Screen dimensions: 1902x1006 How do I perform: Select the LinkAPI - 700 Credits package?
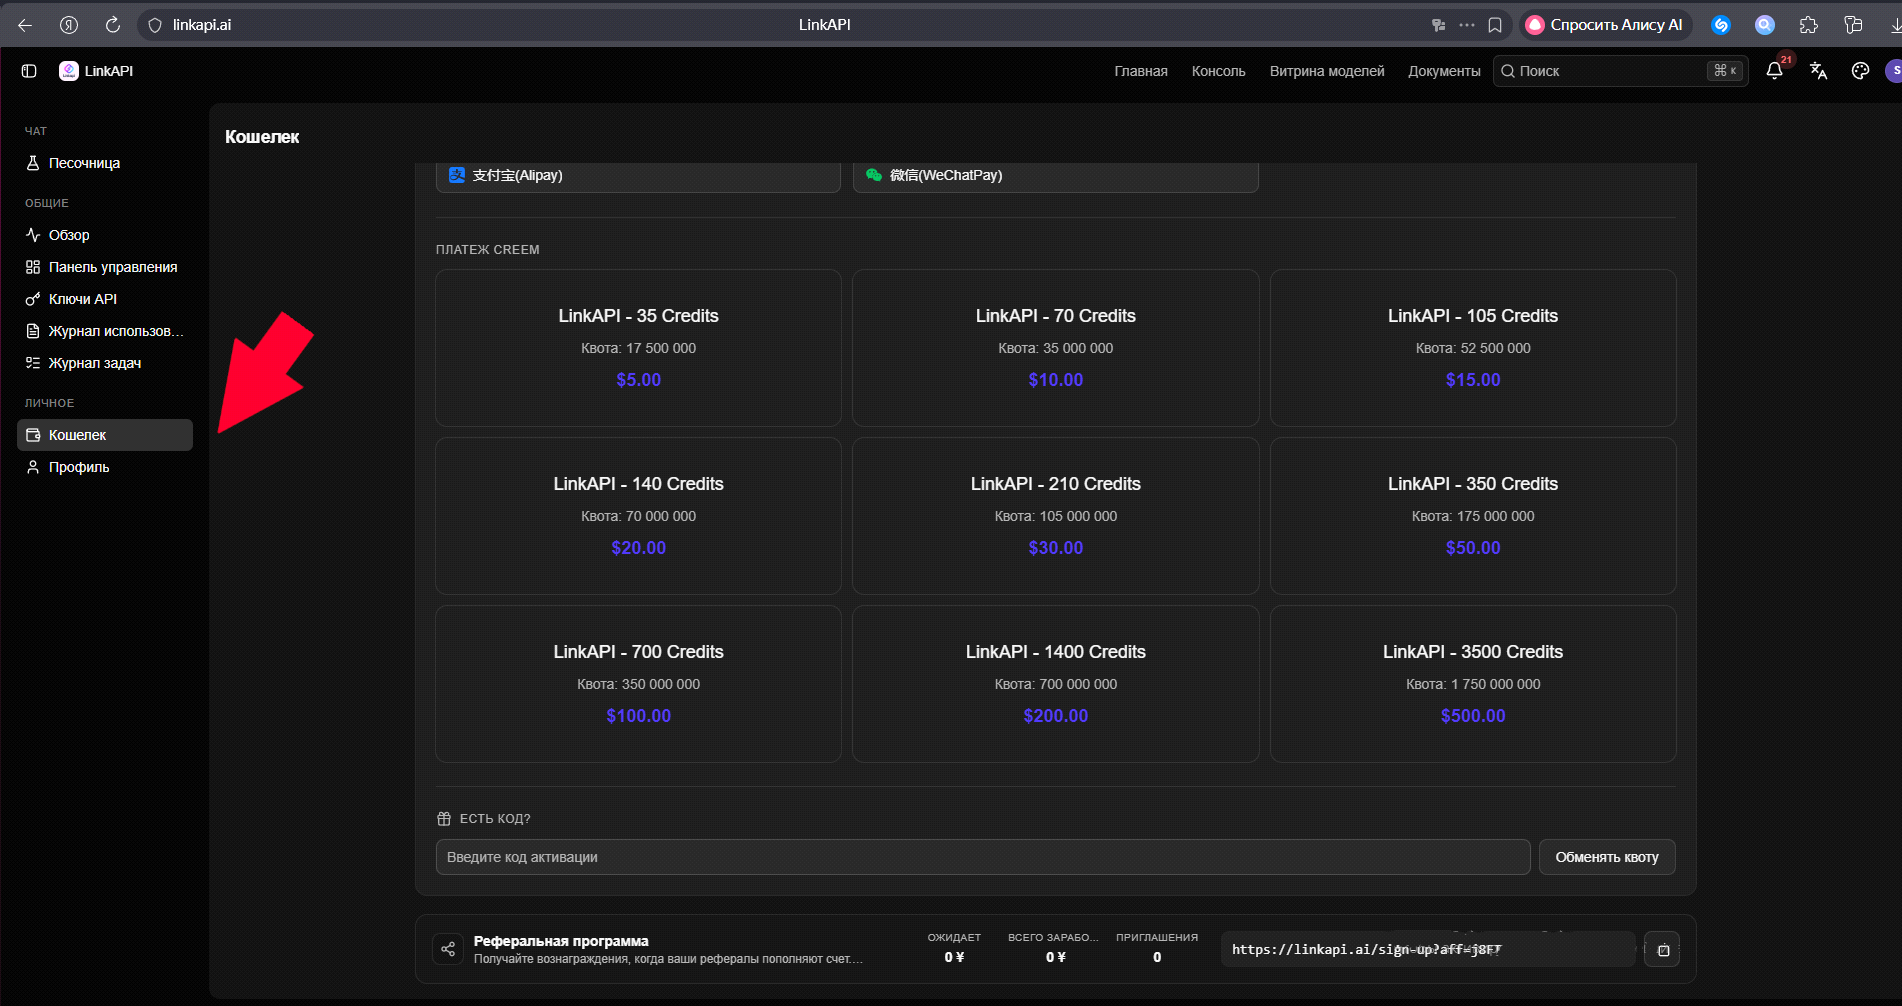pyautogui.click(x=638, y=684)
